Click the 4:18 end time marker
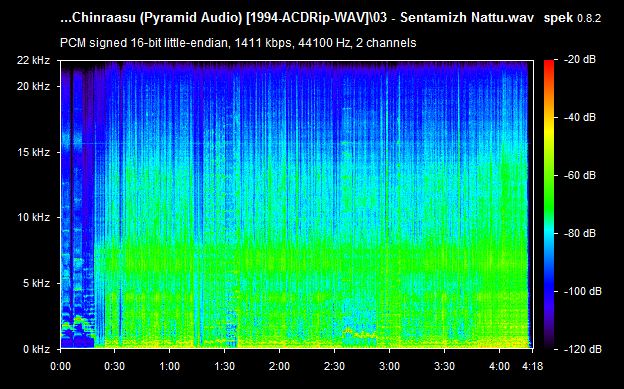Screen dimensions: 624x389 coord(532,366)
